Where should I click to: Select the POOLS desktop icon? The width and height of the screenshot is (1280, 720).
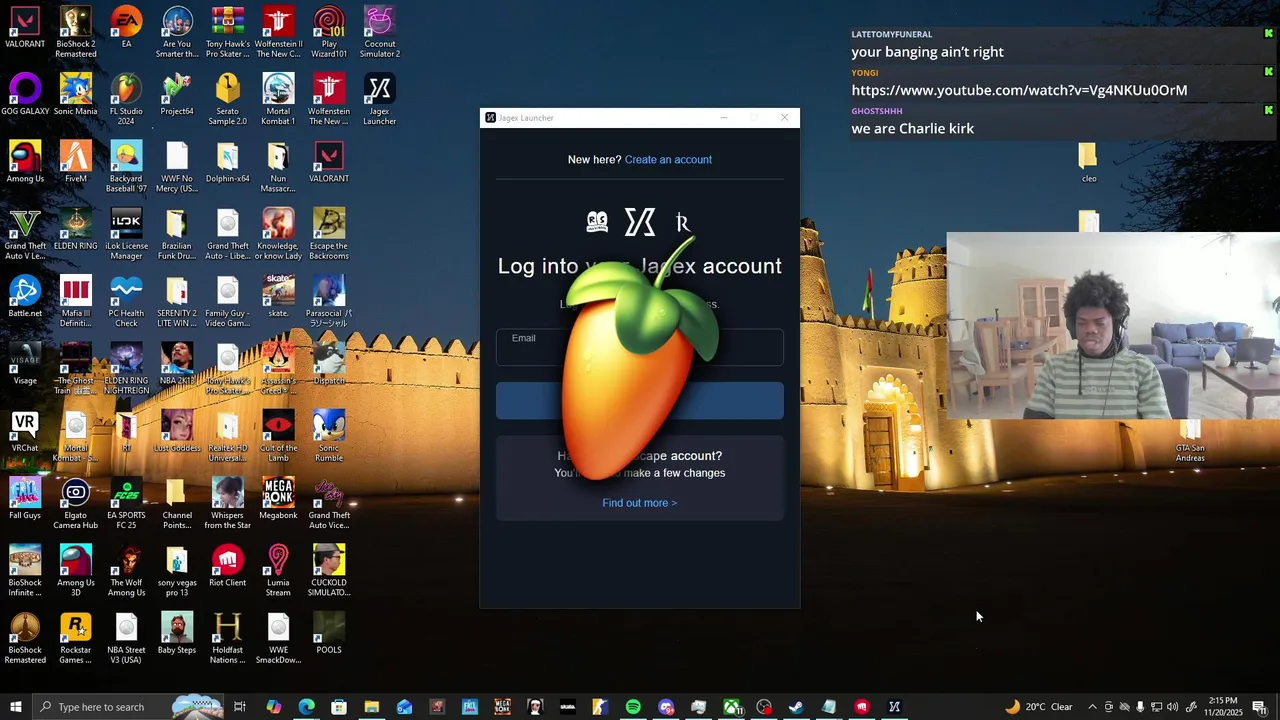pyautogui.click(x=329, y=634)
